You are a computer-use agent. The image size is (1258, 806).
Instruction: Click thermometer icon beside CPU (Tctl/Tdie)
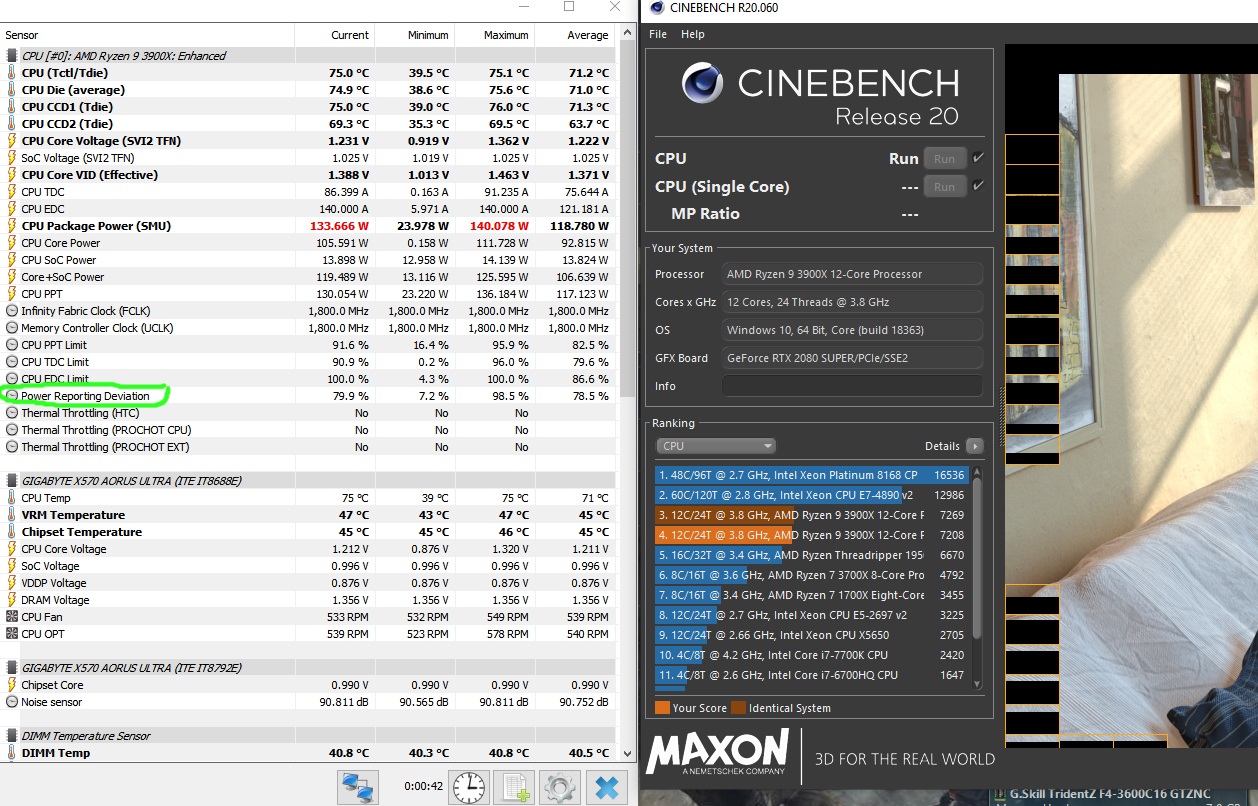tap(11, 73)
